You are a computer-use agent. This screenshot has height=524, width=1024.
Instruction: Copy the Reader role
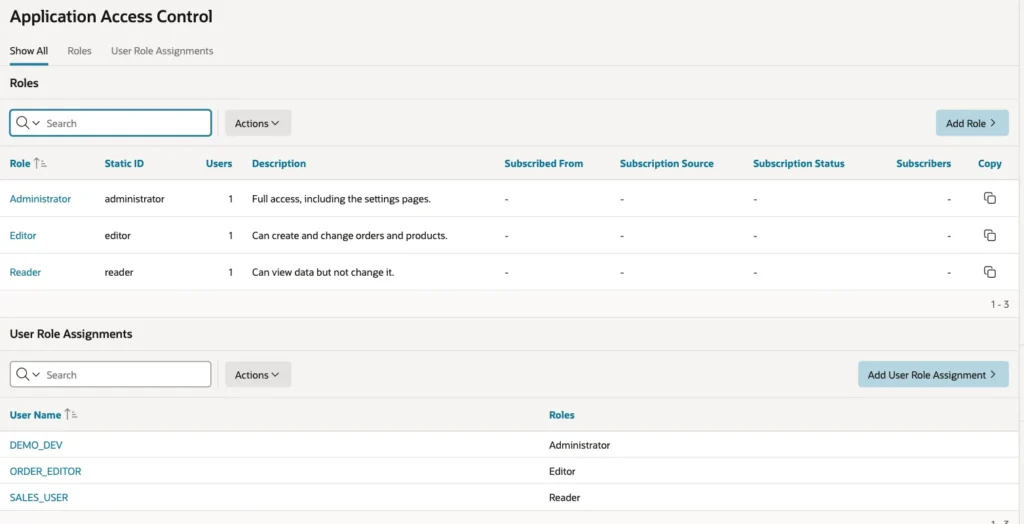tap(989, 272)
